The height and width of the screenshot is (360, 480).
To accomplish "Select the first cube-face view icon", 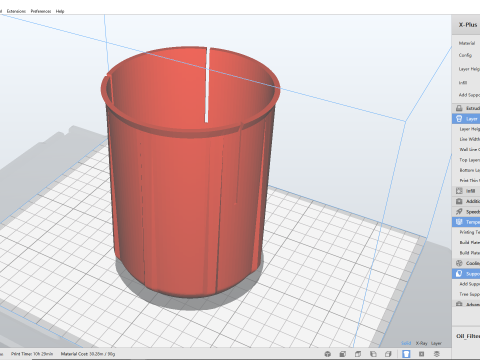I will click(x=343, y=354).
